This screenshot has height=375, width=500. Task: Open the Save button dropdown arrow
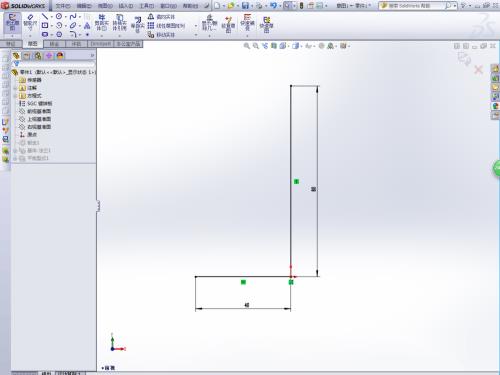(252, 6)
